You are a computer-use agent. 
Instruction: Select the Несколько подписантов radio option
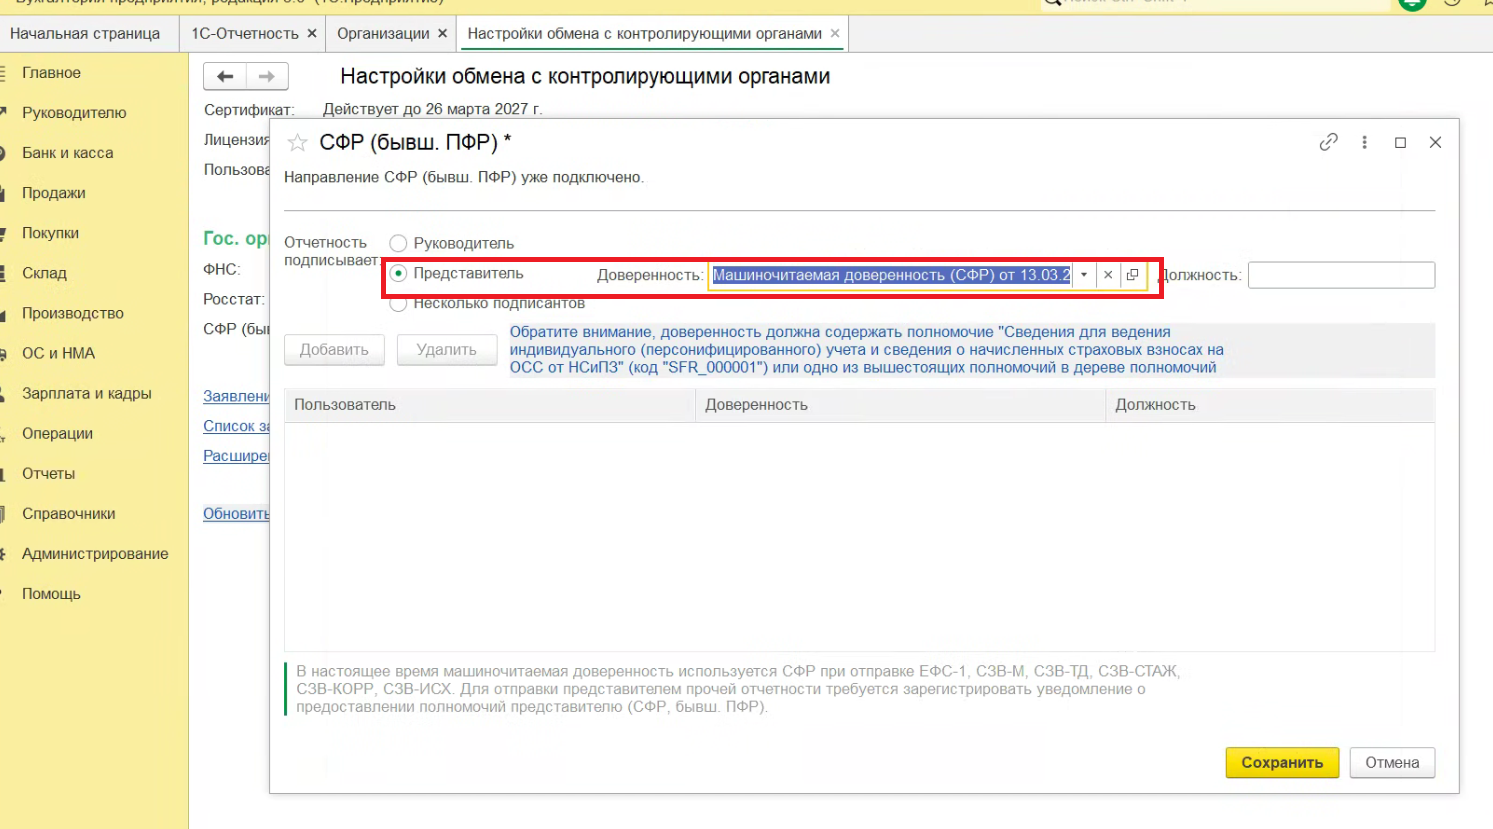[398, 303]
